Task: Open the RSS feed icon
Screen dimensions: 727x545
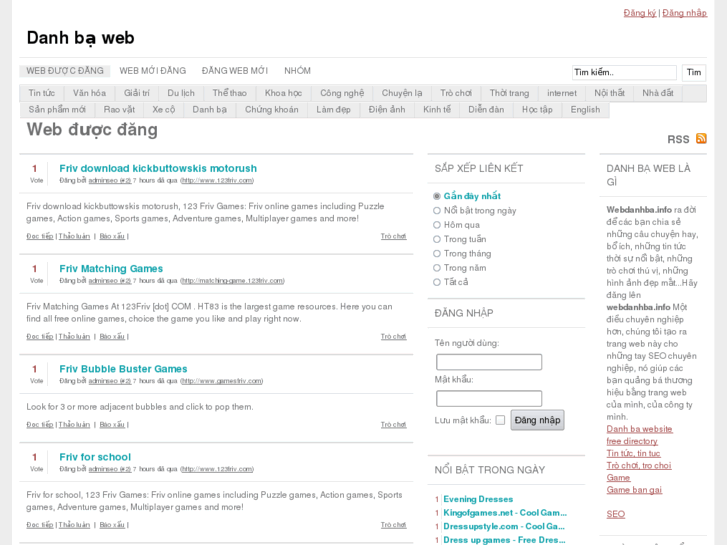Action: 701,138
